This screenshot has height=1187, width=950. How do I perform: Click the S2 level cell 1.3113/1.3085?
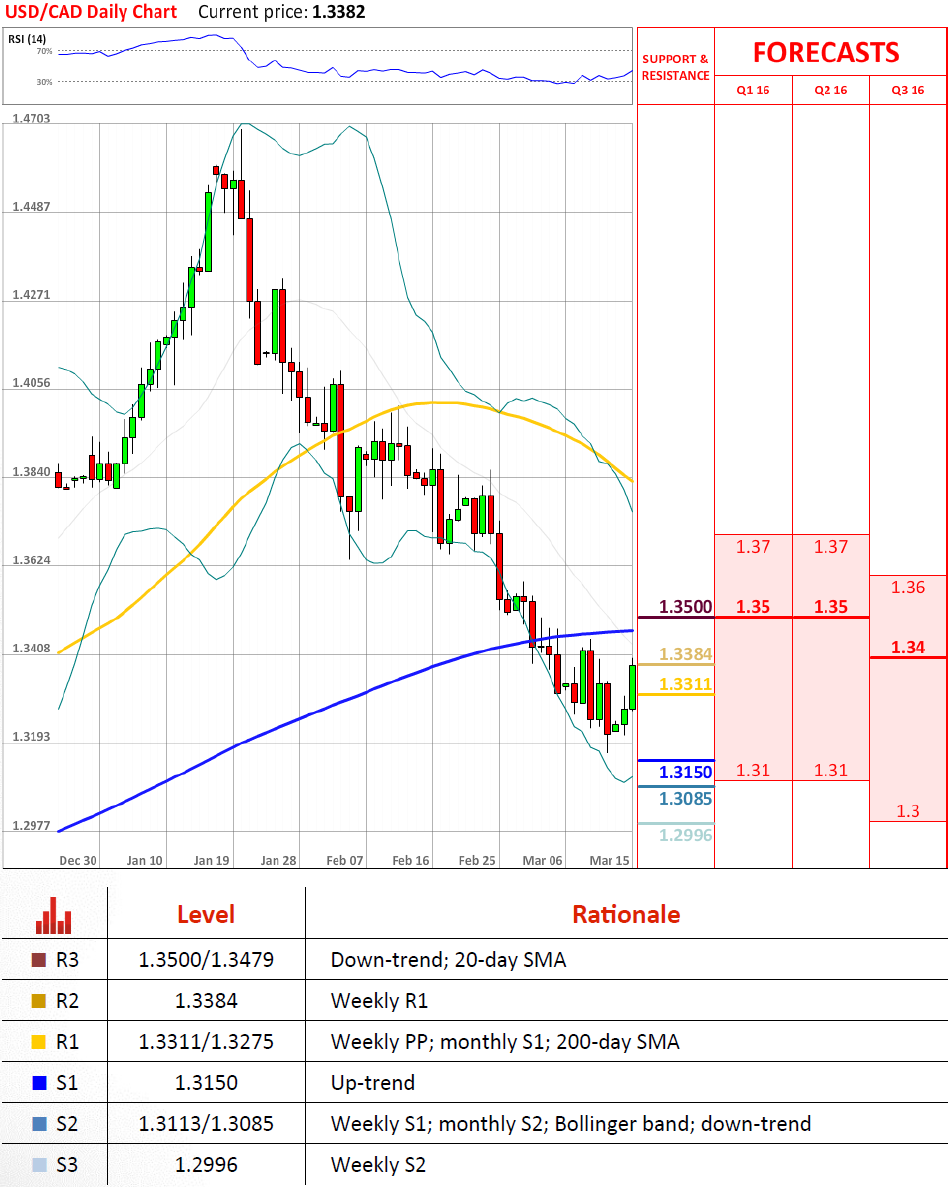coord(206,1123)
